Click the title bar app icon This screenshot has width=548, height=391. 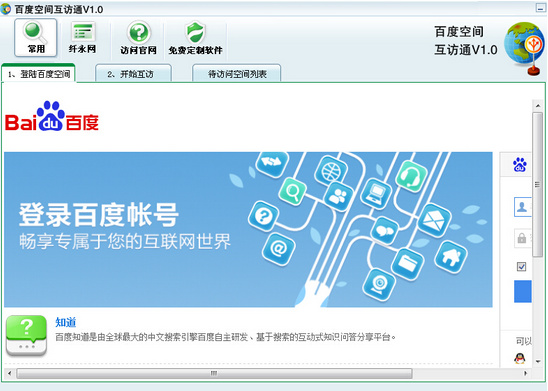6,9
